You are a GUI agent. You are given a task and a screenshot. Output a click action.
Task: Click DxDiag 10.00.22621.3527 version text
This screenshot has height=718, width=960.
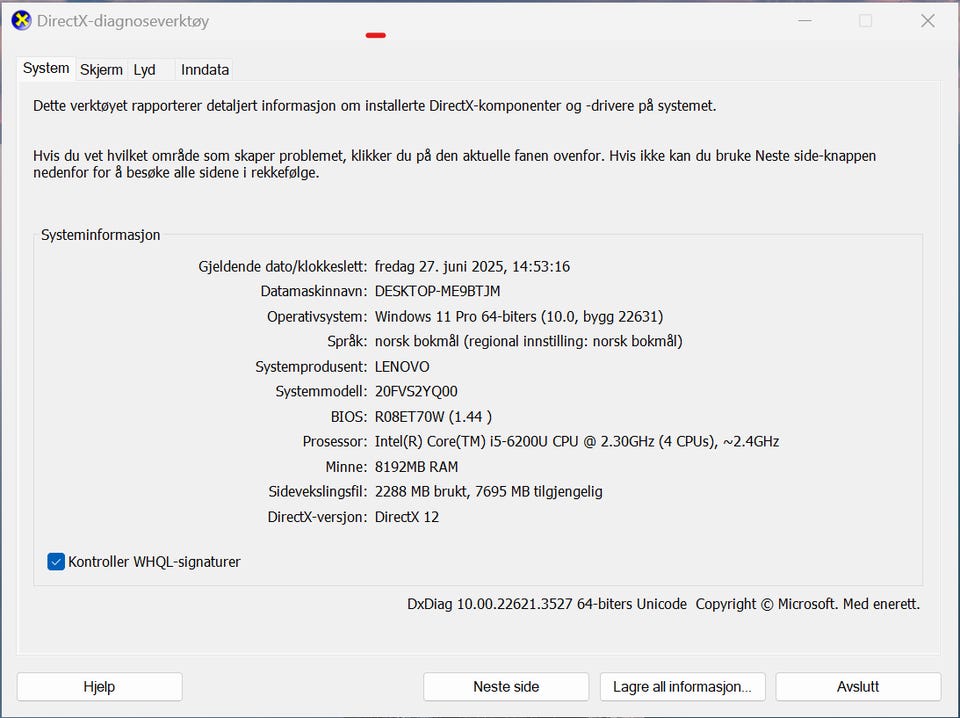click(x=547, y=604)
